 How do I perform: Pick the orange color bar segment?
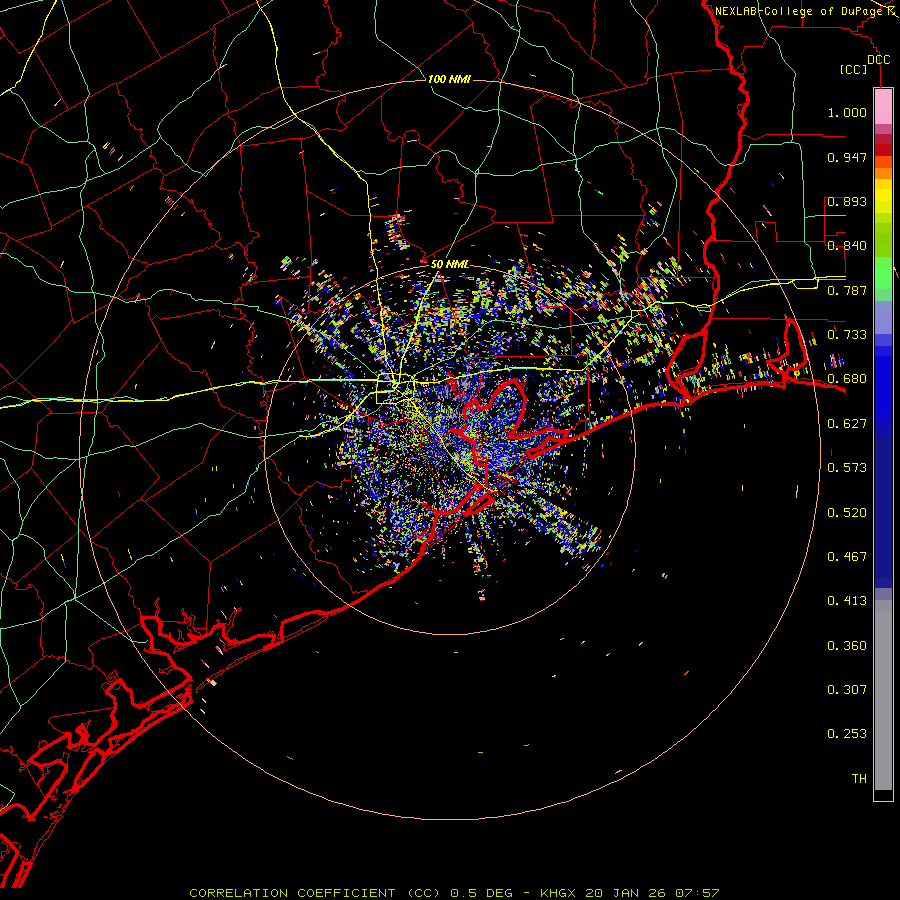[x=883, y=173]
